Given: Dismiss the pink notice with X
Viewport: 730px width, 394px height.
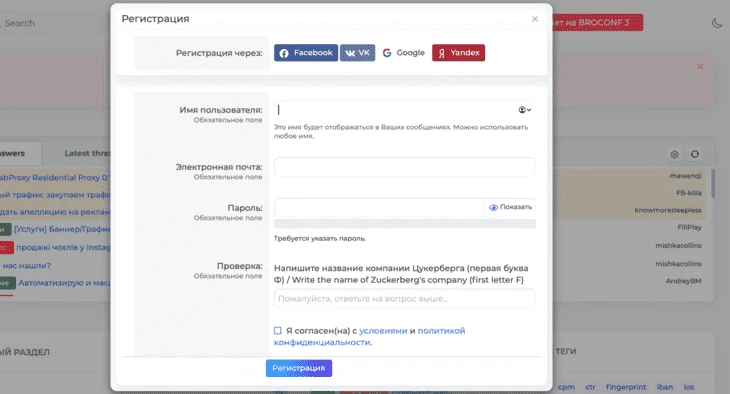Looking at the screenshot, I should click(700, 67).
